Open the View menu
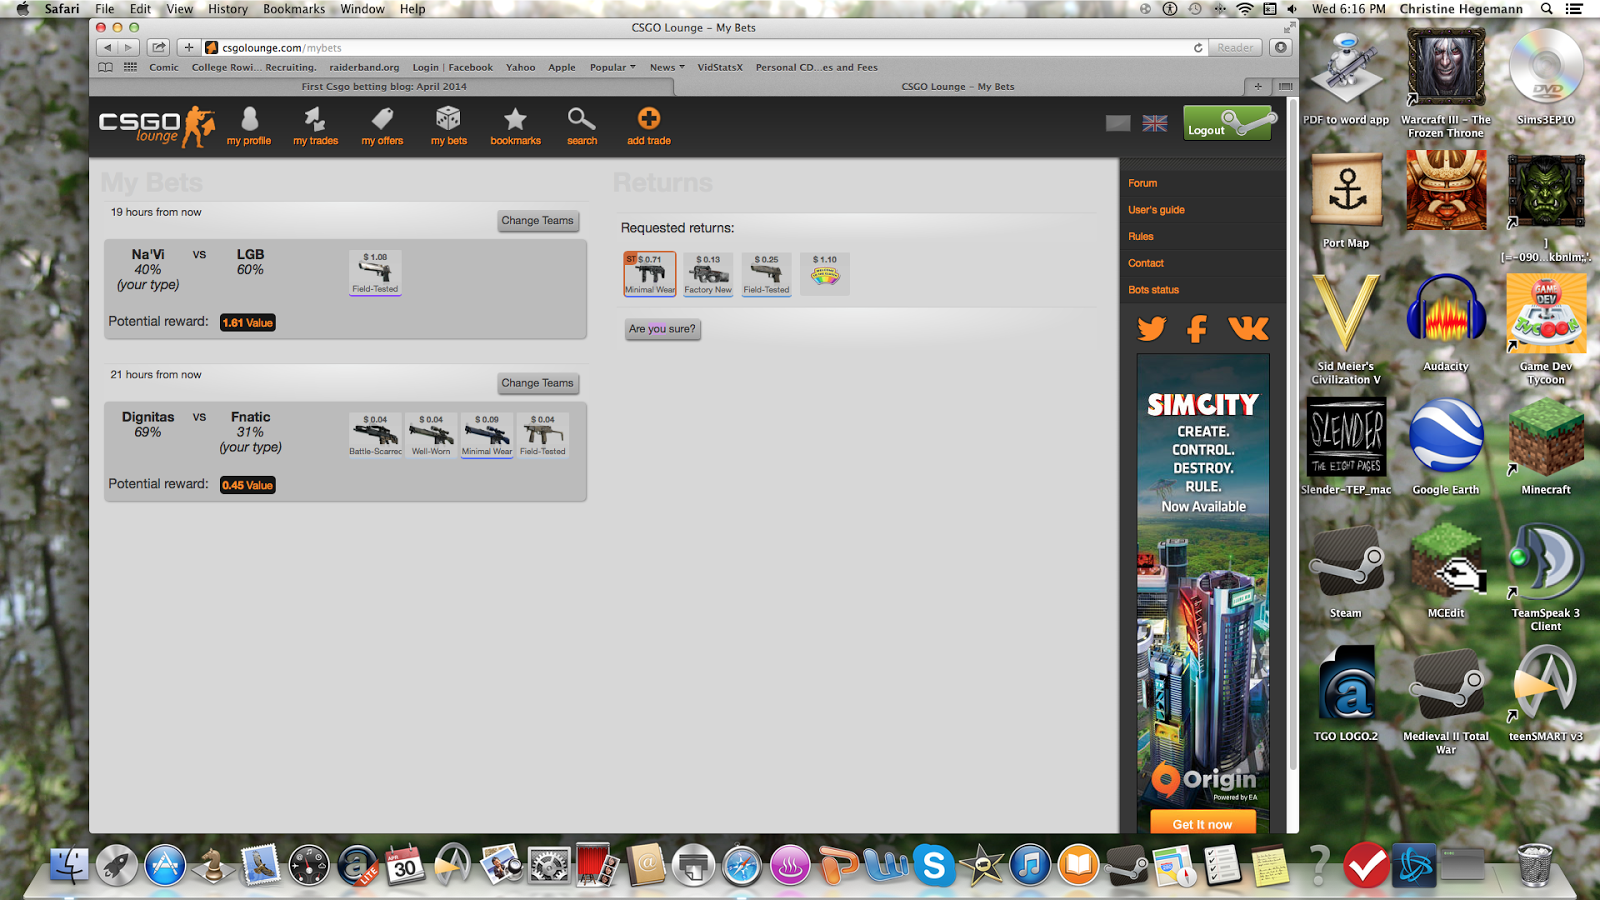 coord(179,9)
